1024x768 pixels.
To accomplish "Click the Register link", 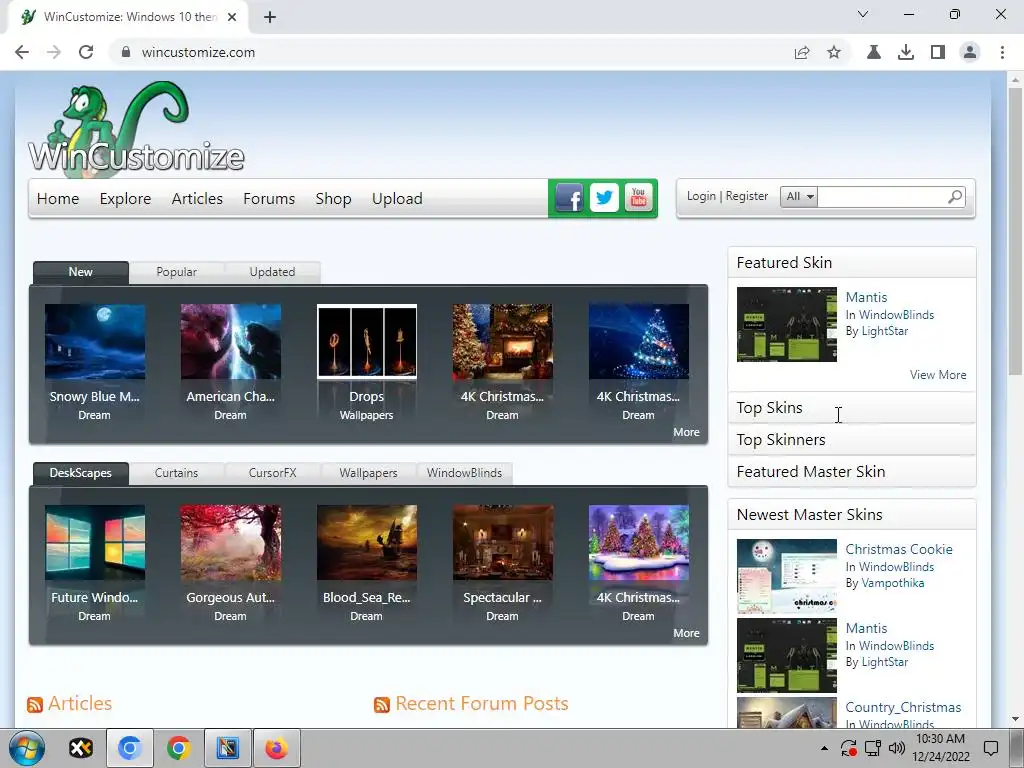I will [746, 196].
